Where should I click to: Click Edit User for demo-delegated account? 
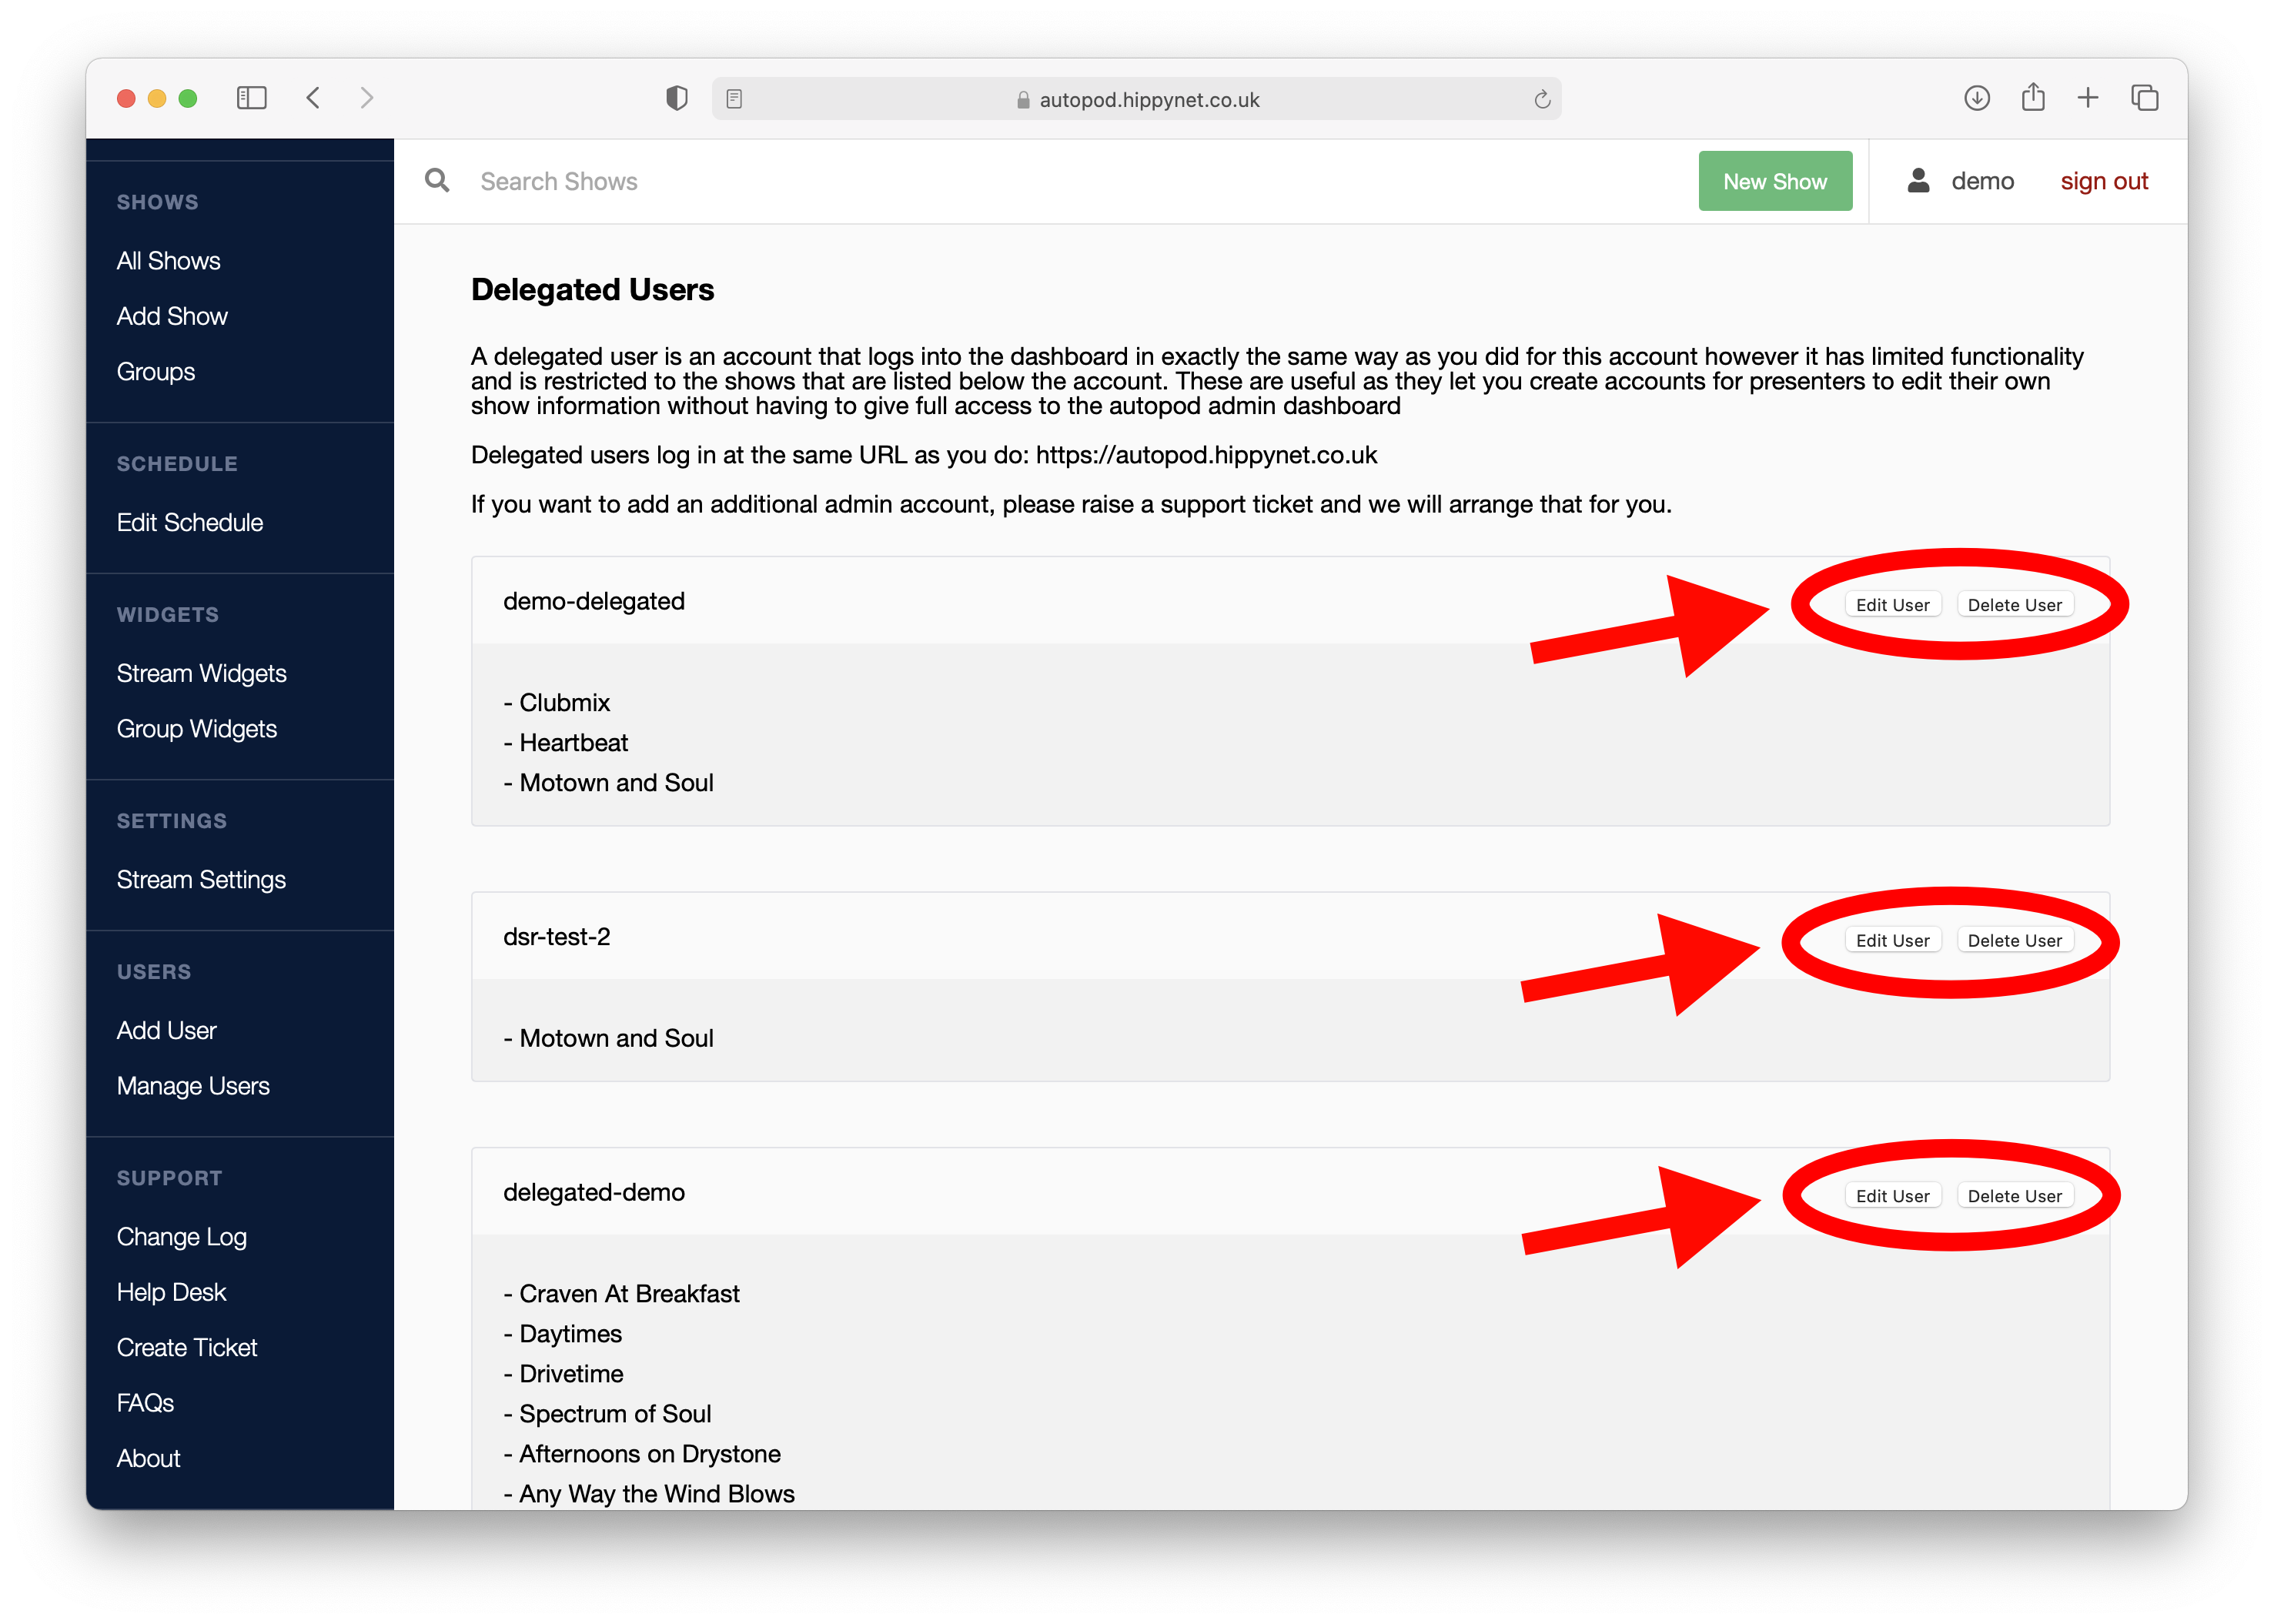click(1891, 603)
